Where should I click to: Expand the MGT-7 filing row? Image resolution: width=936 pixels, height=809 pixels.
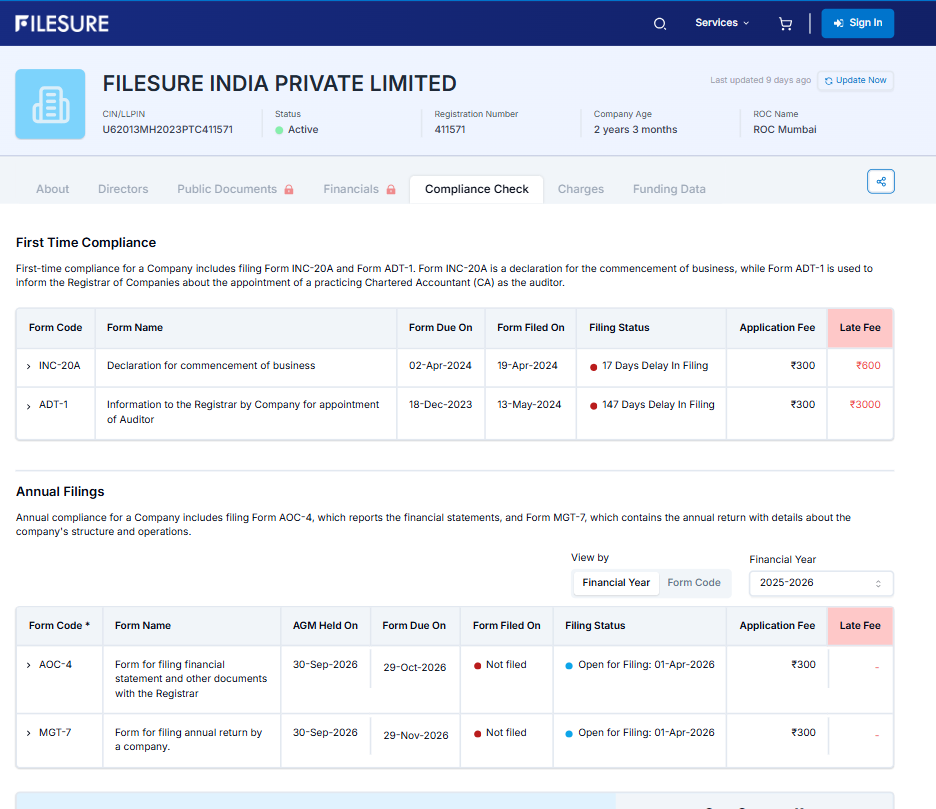[x=29, y=733]
